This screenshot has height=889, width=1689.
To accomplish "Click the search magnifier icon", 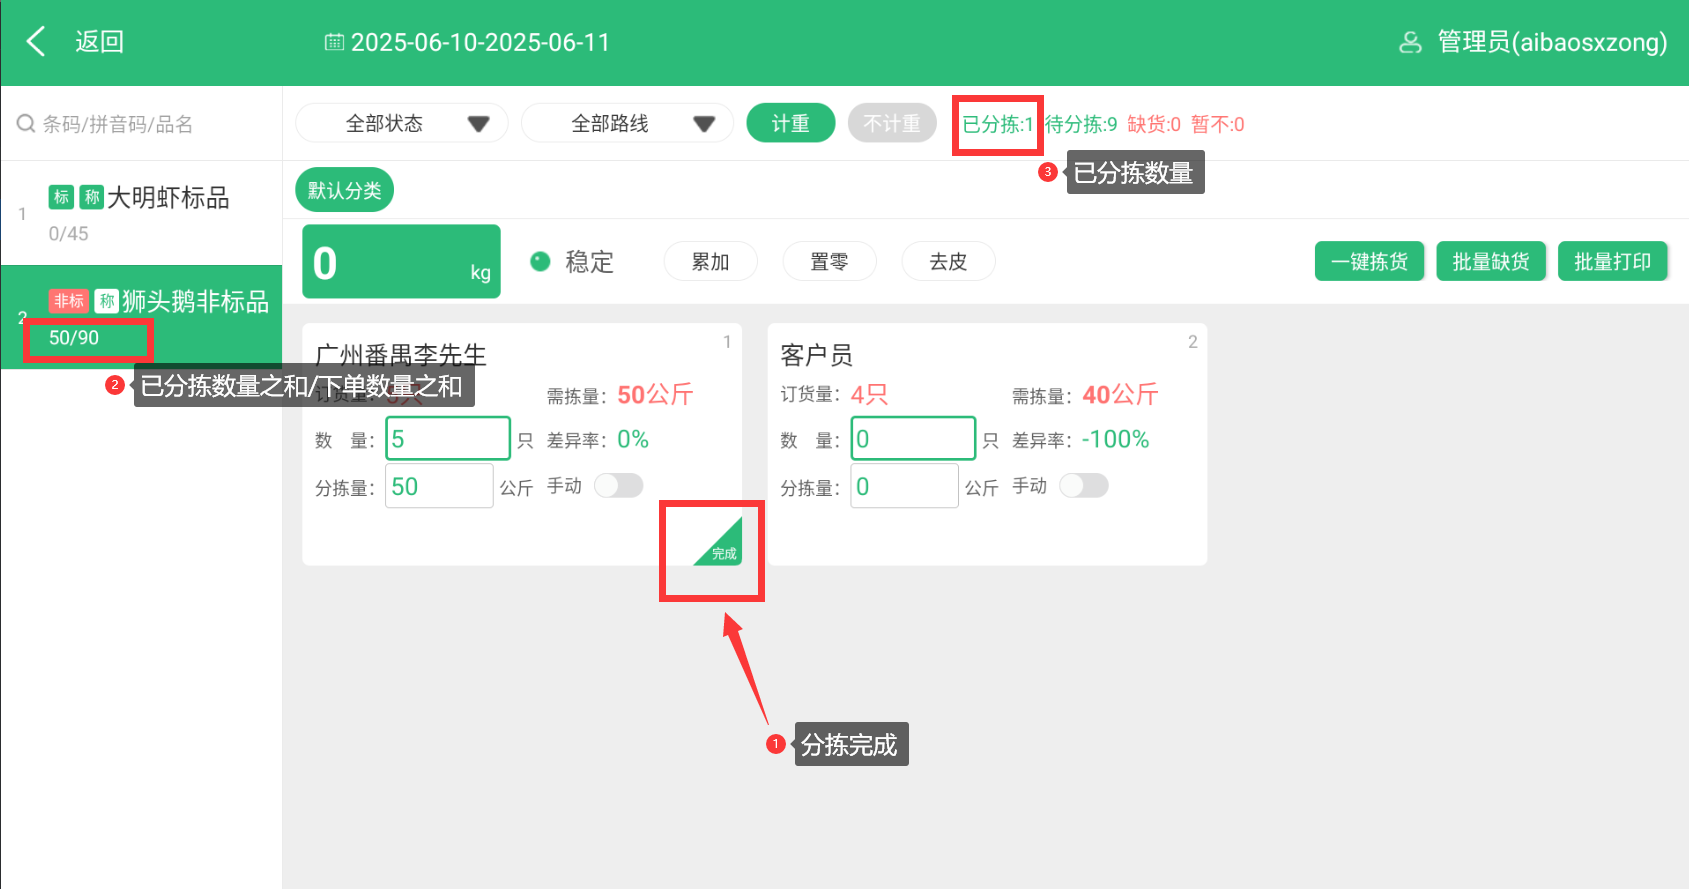I will pyautogui.click(x=26, y=124).
